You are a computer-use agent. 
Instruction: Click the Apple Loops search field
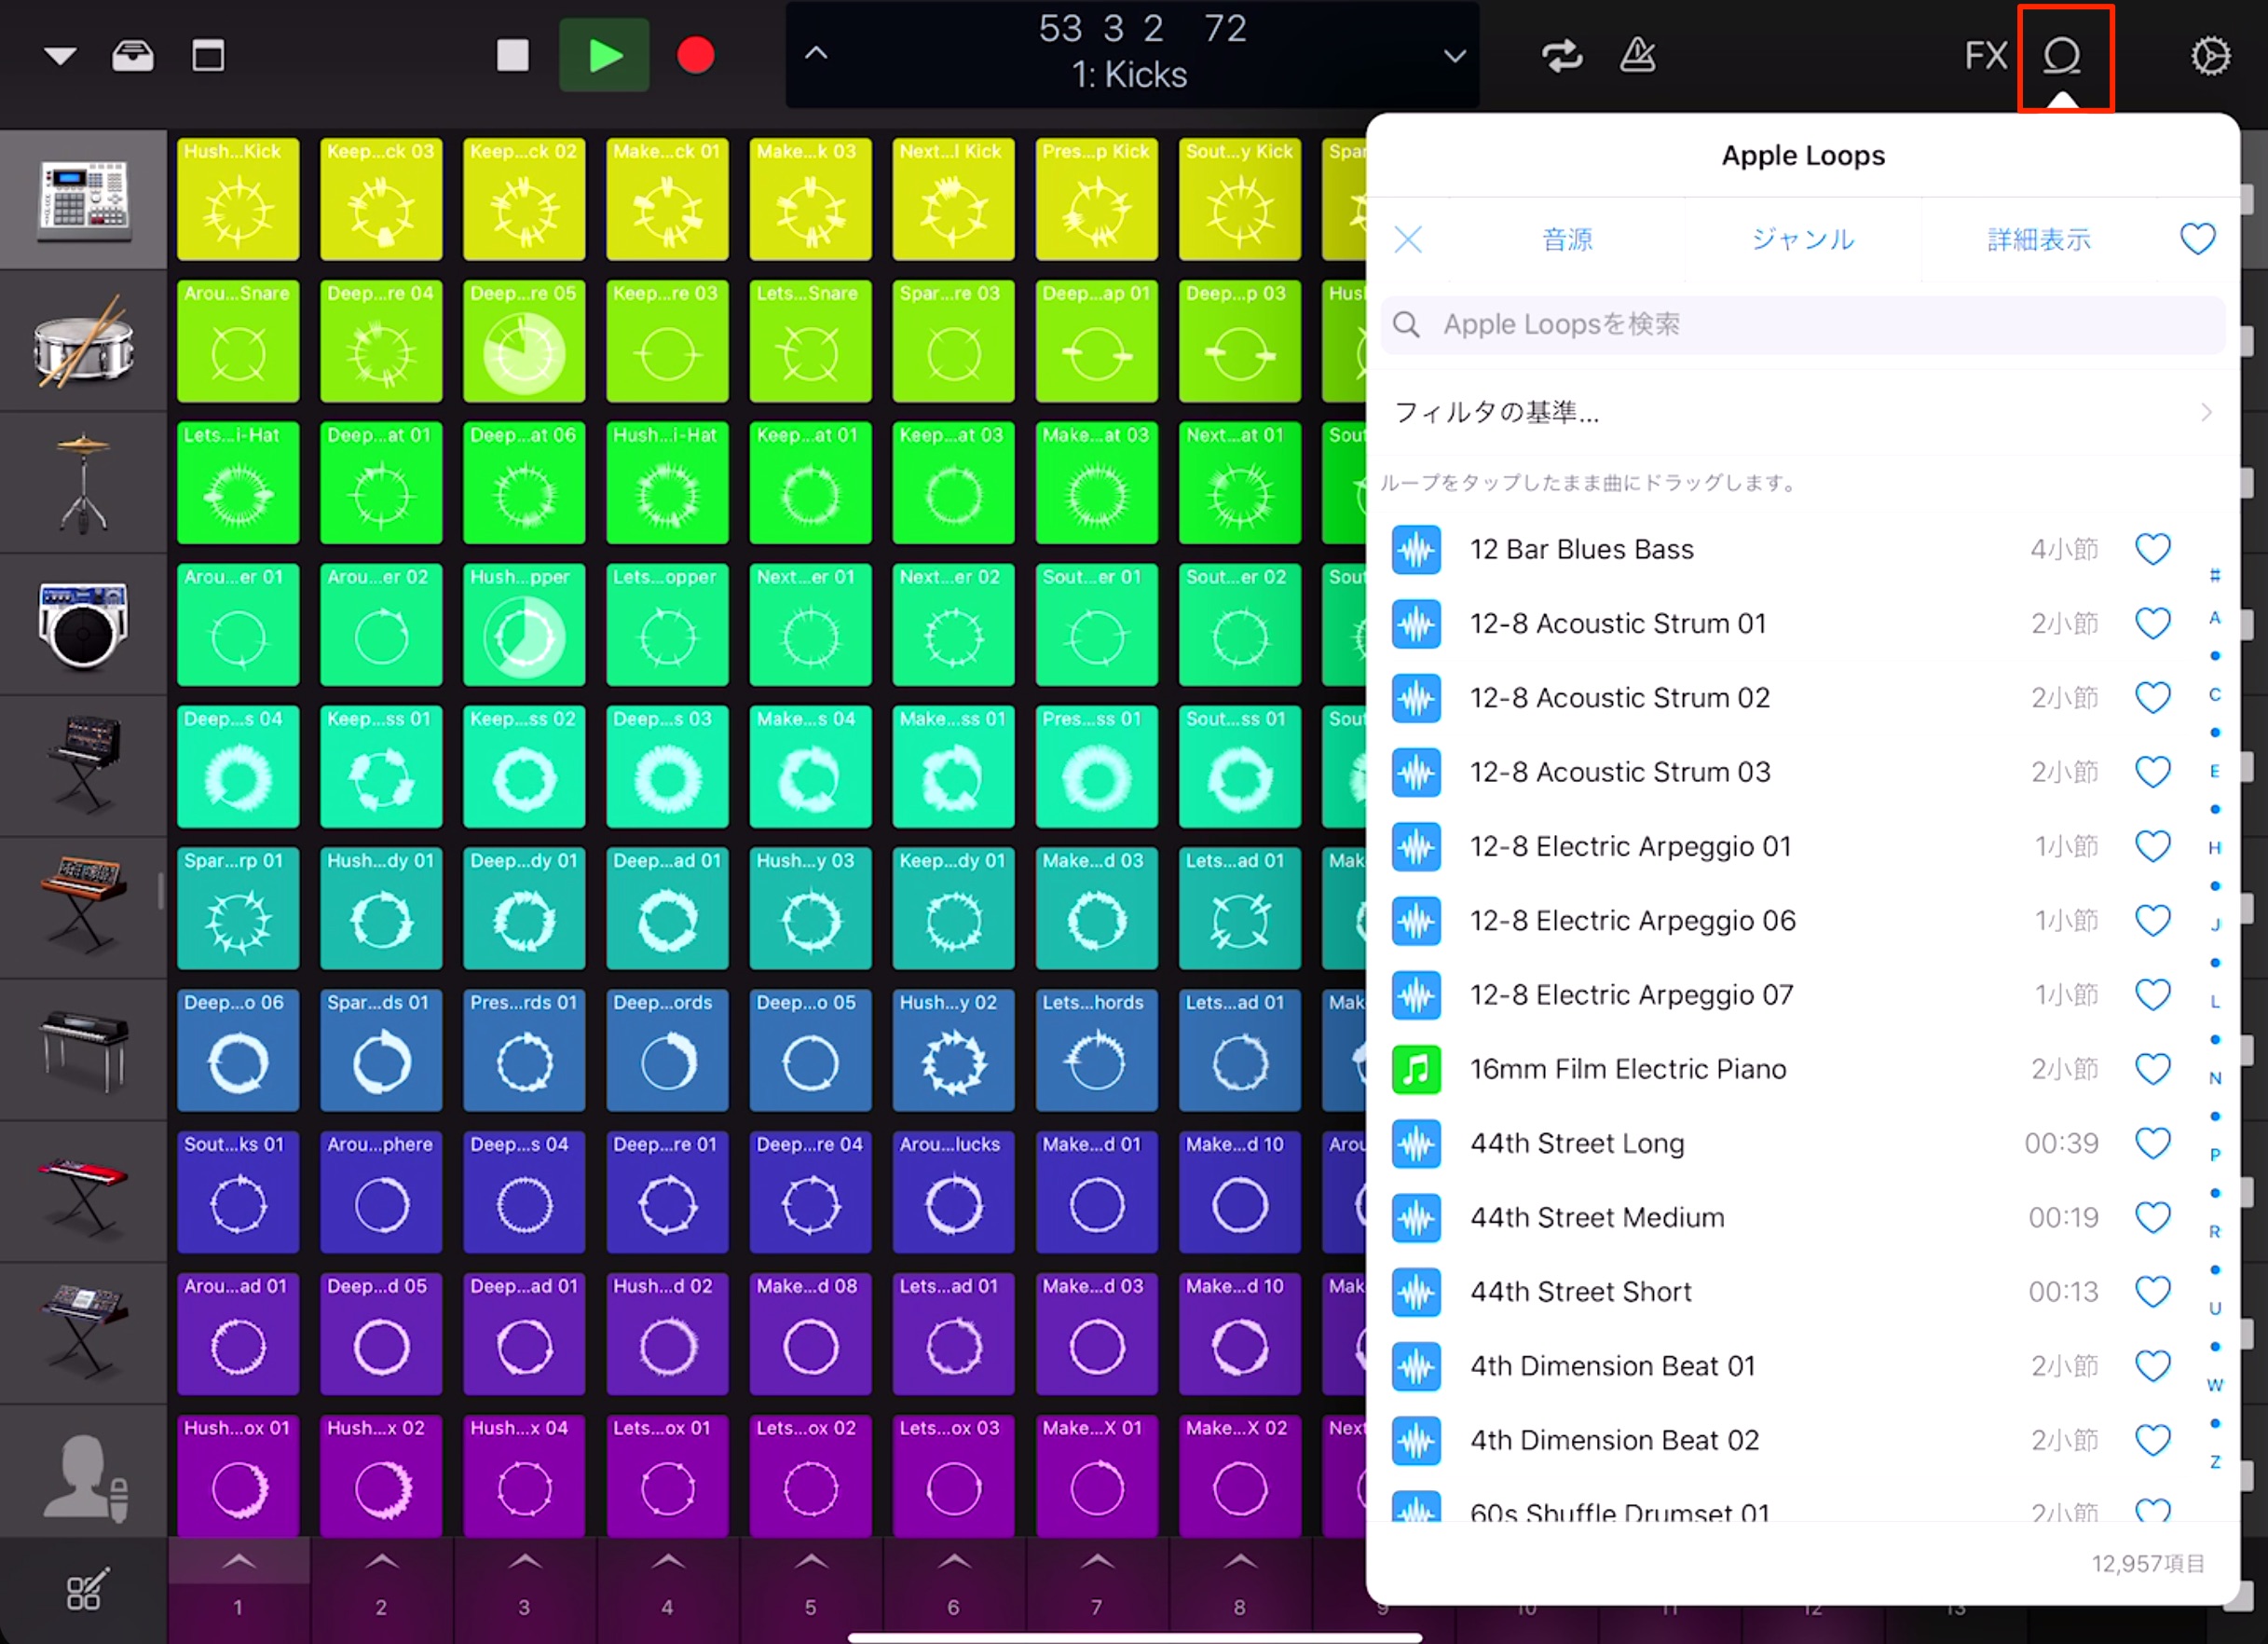(1802, 325)
